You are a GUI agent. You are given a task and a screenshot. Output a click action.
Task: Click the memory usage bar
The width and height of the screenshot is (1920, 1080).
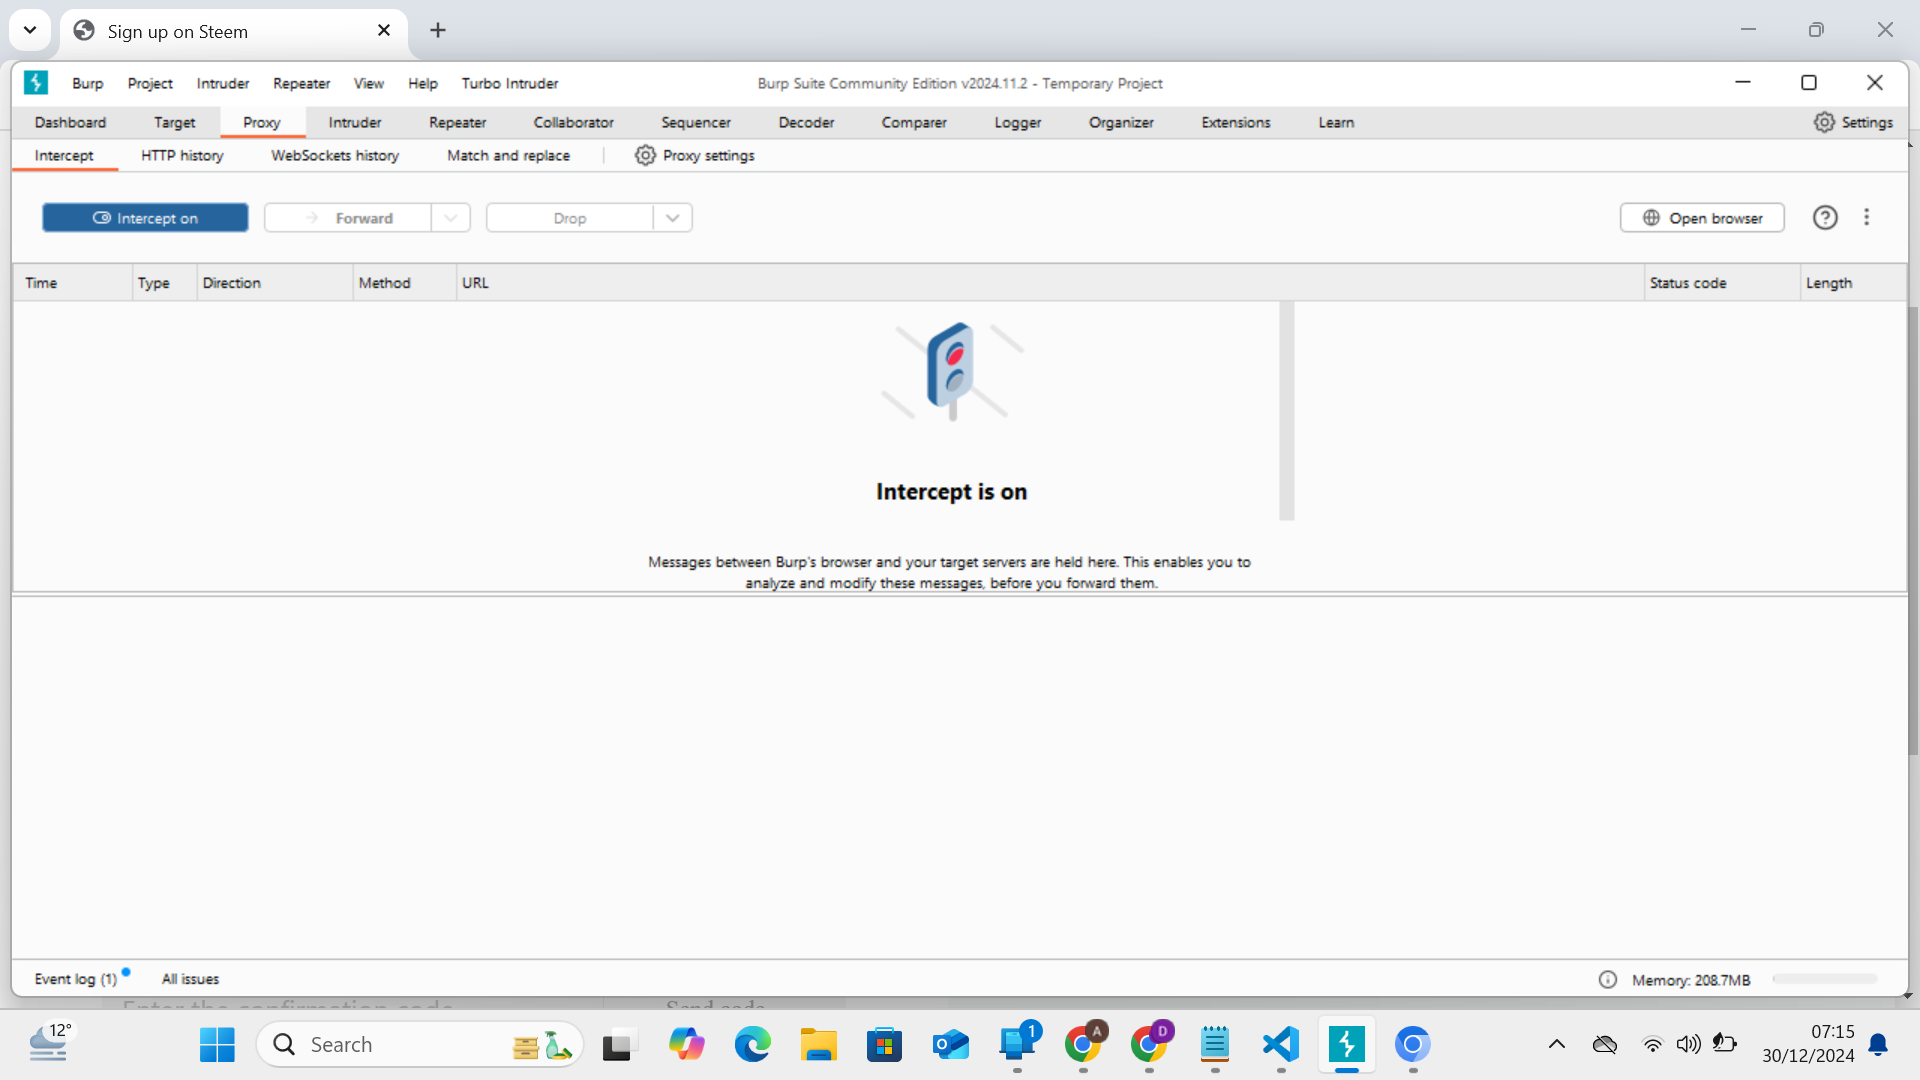click(1823, 979)
